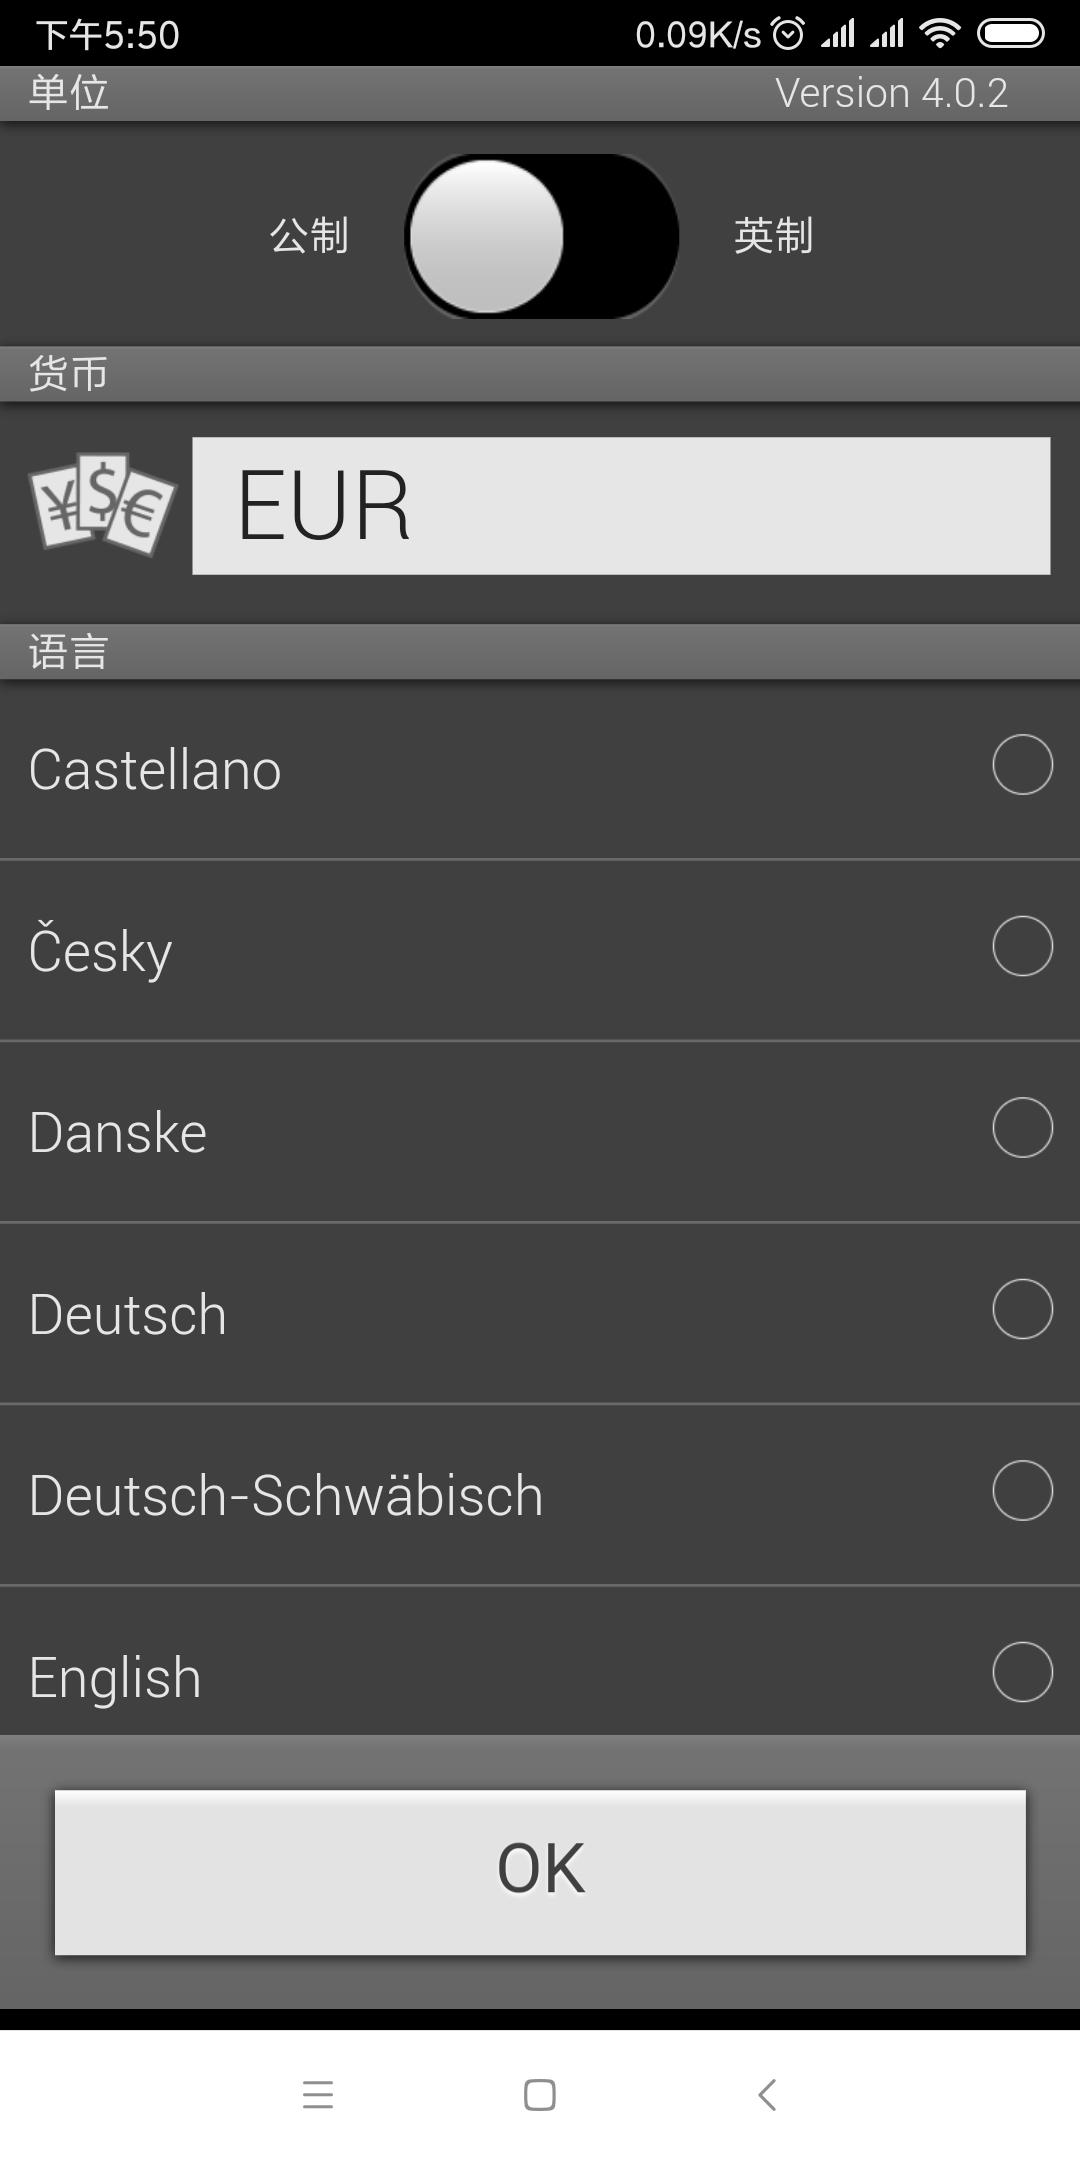Tap the battery status icon
Image resolution: width=1080 pixels, height=2160 pixels.
coord(1010,35)
